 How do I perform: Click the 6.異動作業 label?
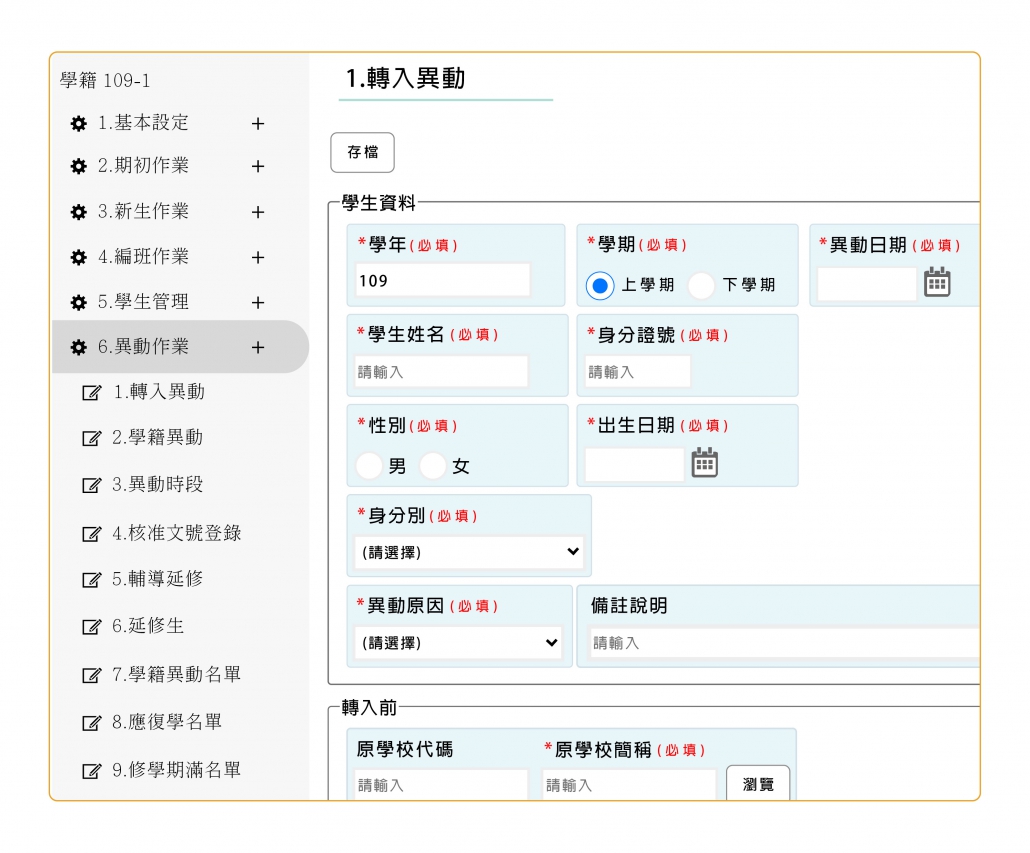(143, 347)
